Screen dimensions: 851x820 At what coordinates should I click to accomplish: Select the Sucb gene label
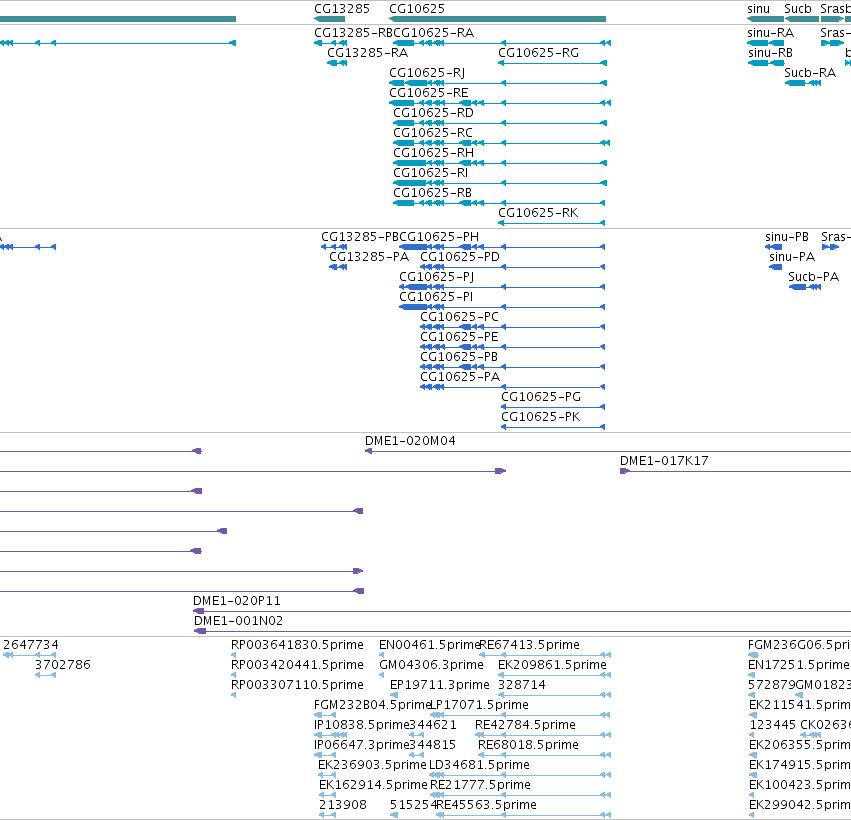point(798,9)
